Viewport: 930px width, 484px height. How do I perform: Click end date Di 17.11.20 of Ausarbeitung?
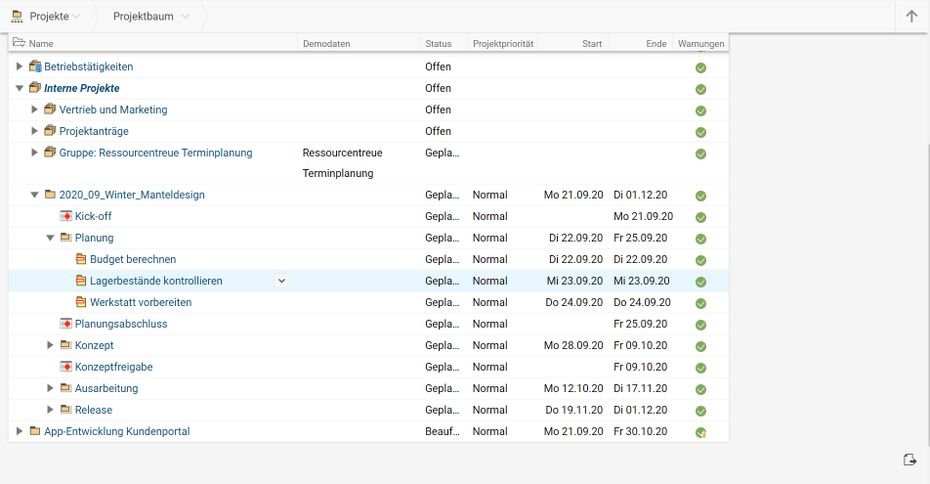(640, 388)
